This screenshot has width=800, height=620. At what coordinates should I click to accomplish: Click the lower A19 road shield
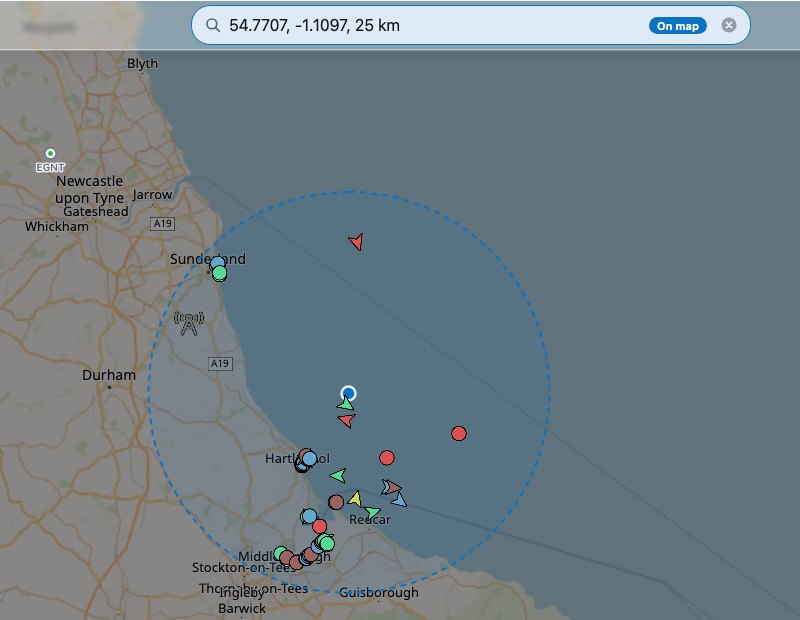[220, 363]
